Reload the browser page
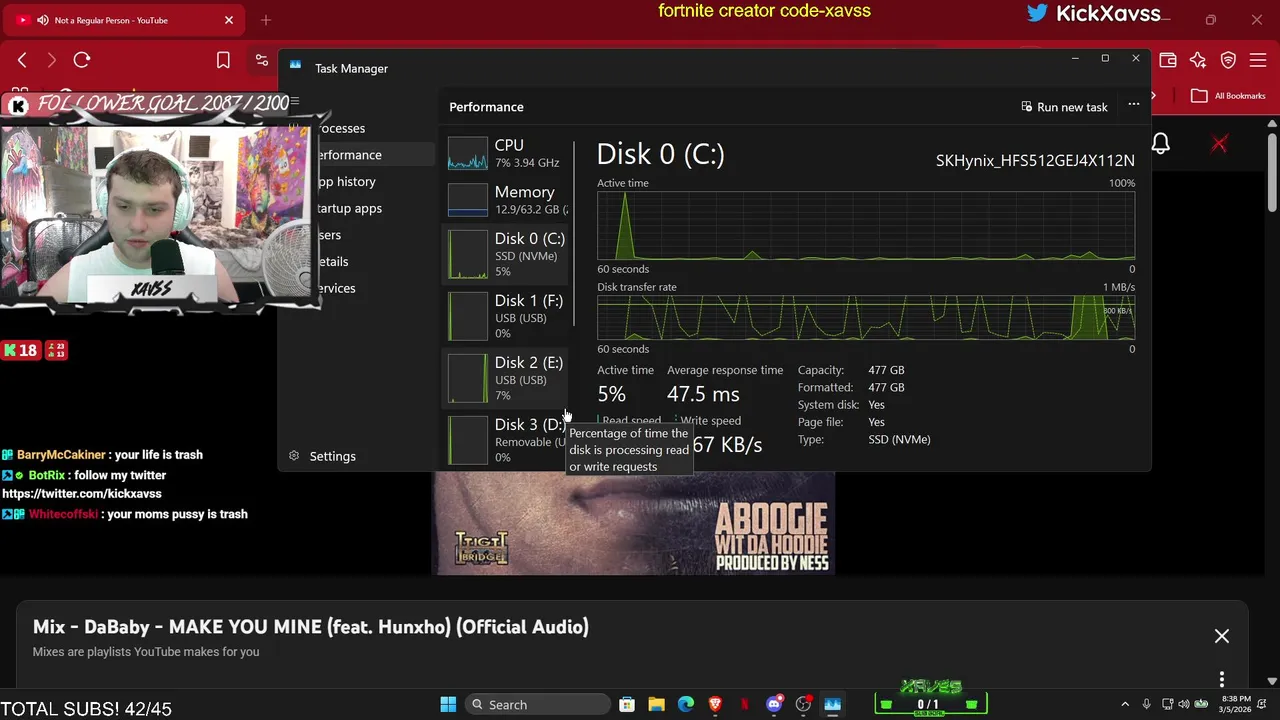 [82, 60]
